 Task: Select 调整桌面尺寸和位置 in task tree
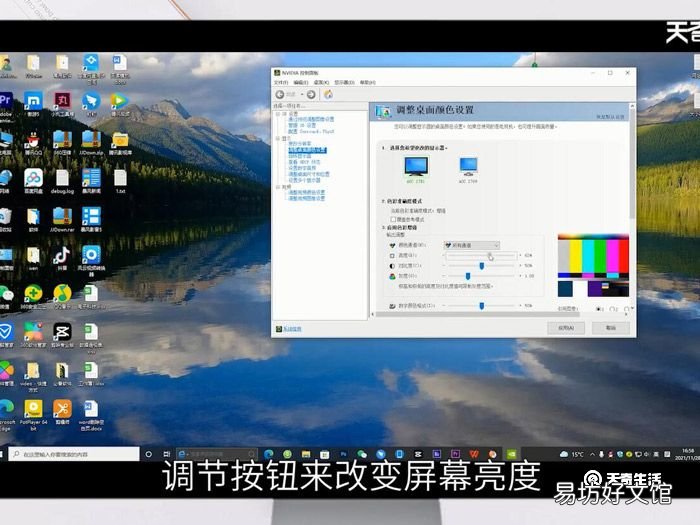(308, 174)
